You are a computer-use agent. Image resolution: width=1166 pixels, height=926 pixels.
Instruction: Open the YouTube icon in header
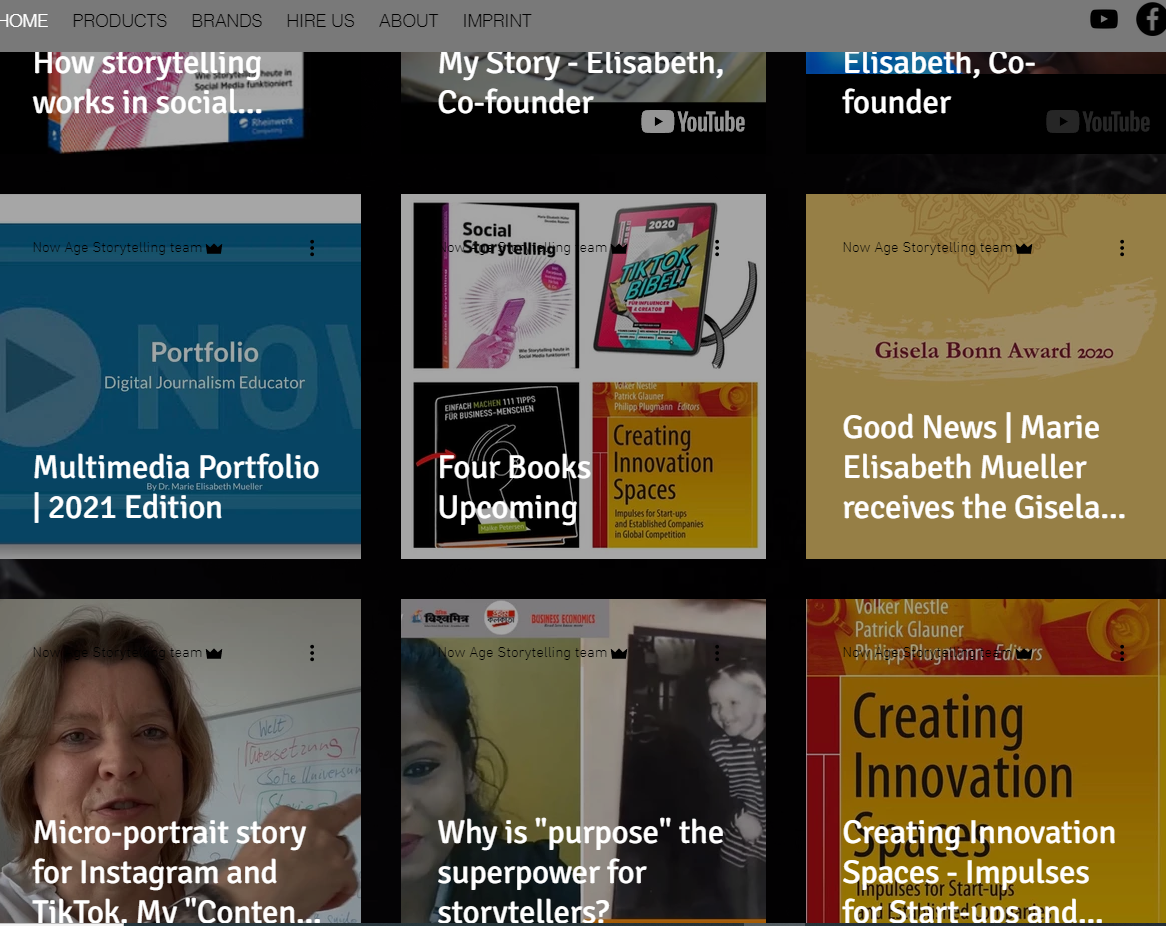(1104, 19)
